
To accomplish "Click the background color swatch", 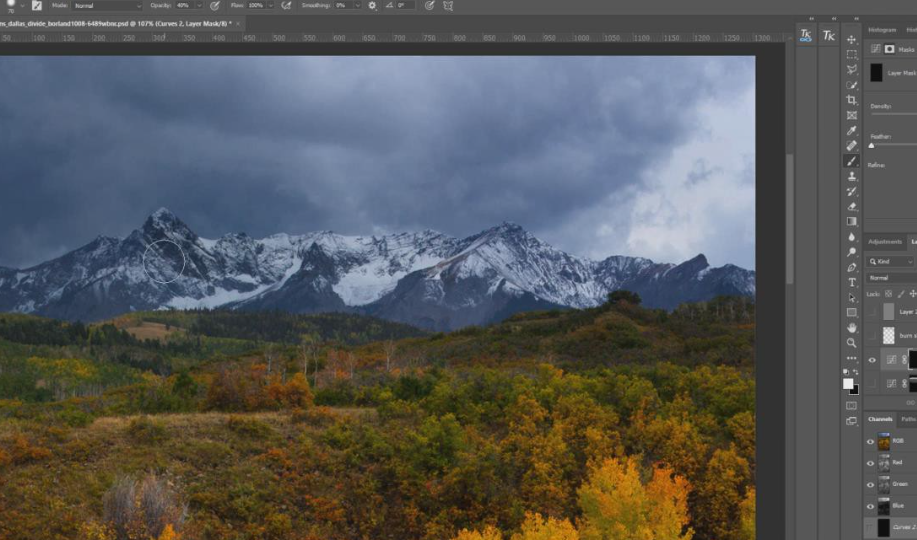I will coord(855,390).
